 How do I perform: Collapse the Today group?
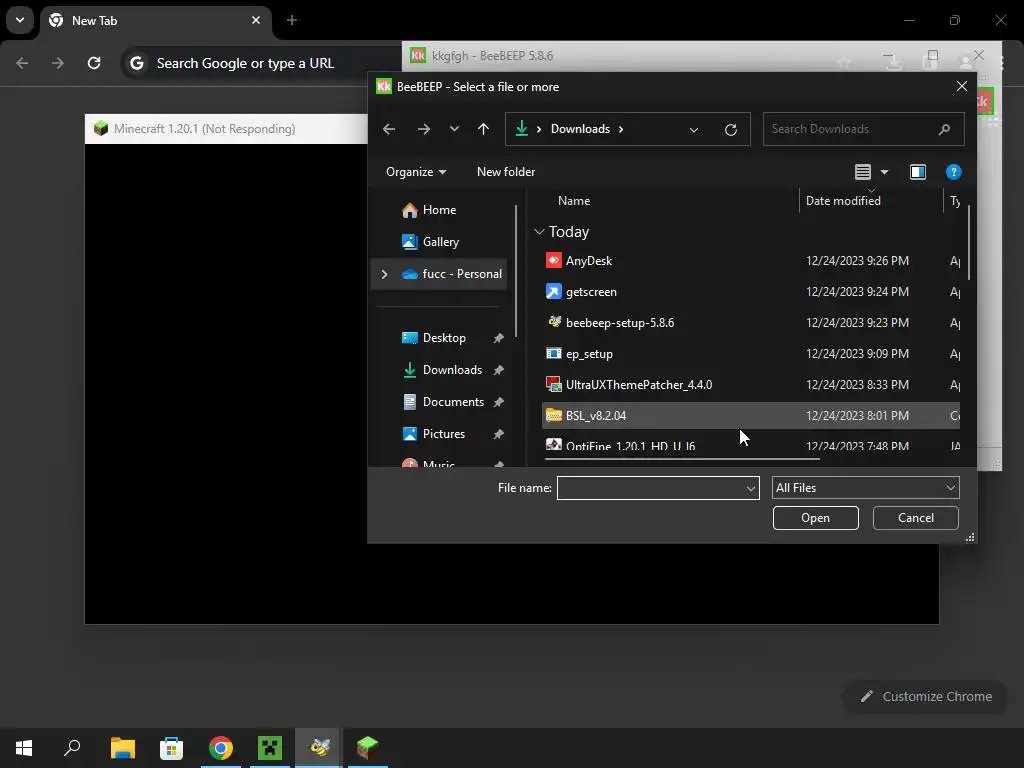click(539, 232)
